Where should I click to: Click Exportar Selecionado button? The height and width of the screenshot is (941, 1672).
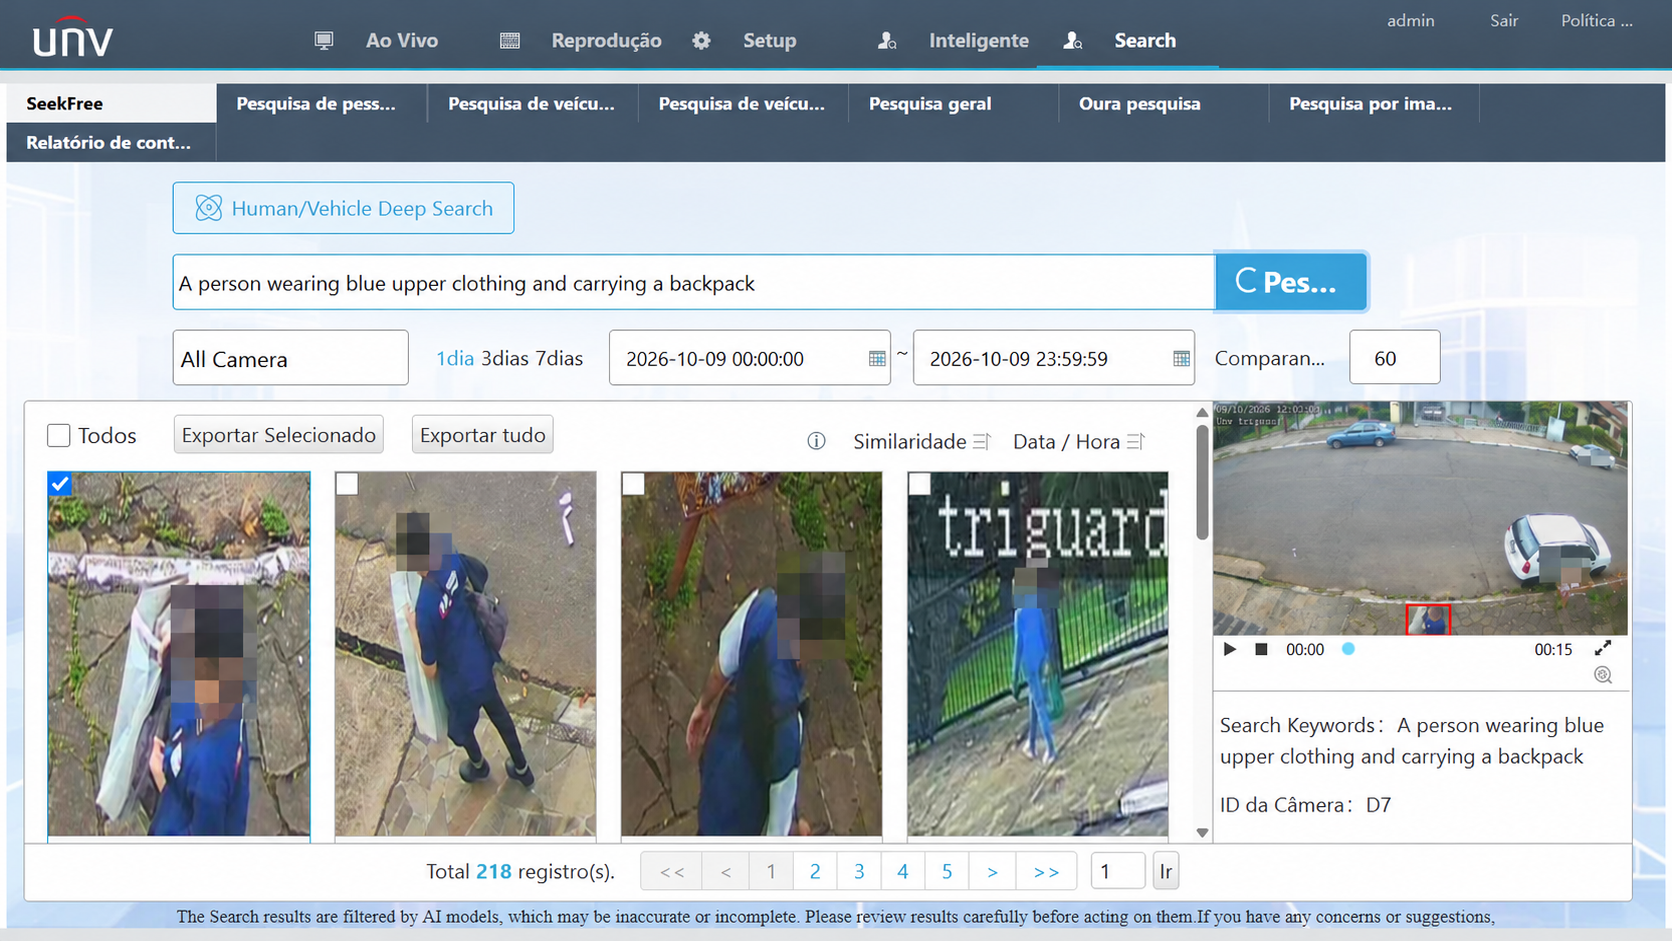(x=278, y=435)
